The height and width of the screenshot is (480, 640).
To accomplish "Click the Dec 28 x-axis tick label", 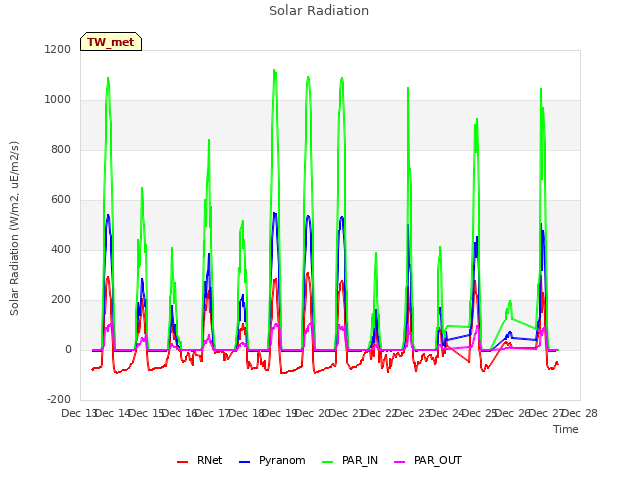I will (580, 413).
